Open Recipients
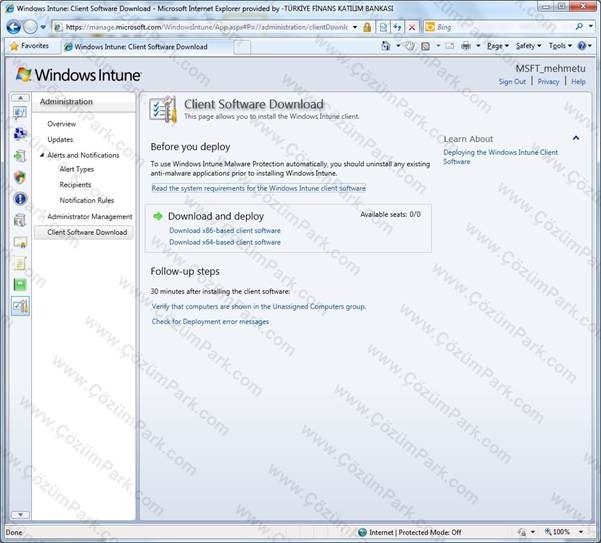 [x=75, y=185]
